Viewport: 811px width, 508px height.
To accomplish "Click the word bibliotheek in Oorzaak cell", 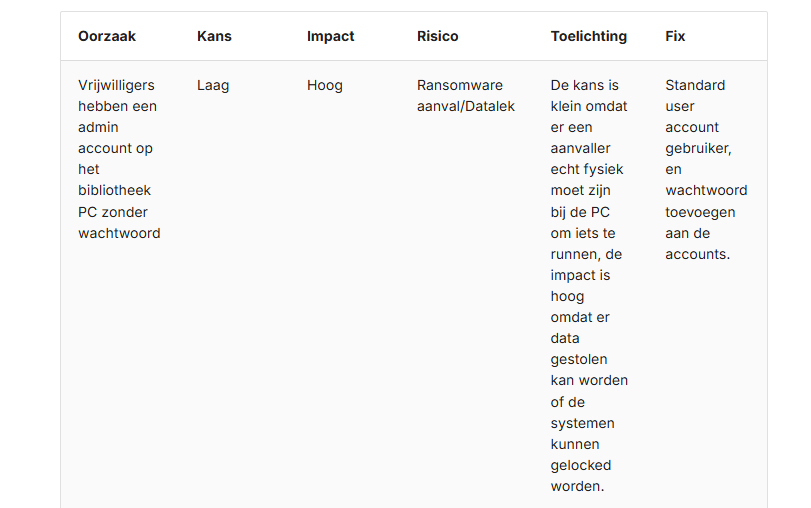I will pyautogui.click(x=114, y=190).
